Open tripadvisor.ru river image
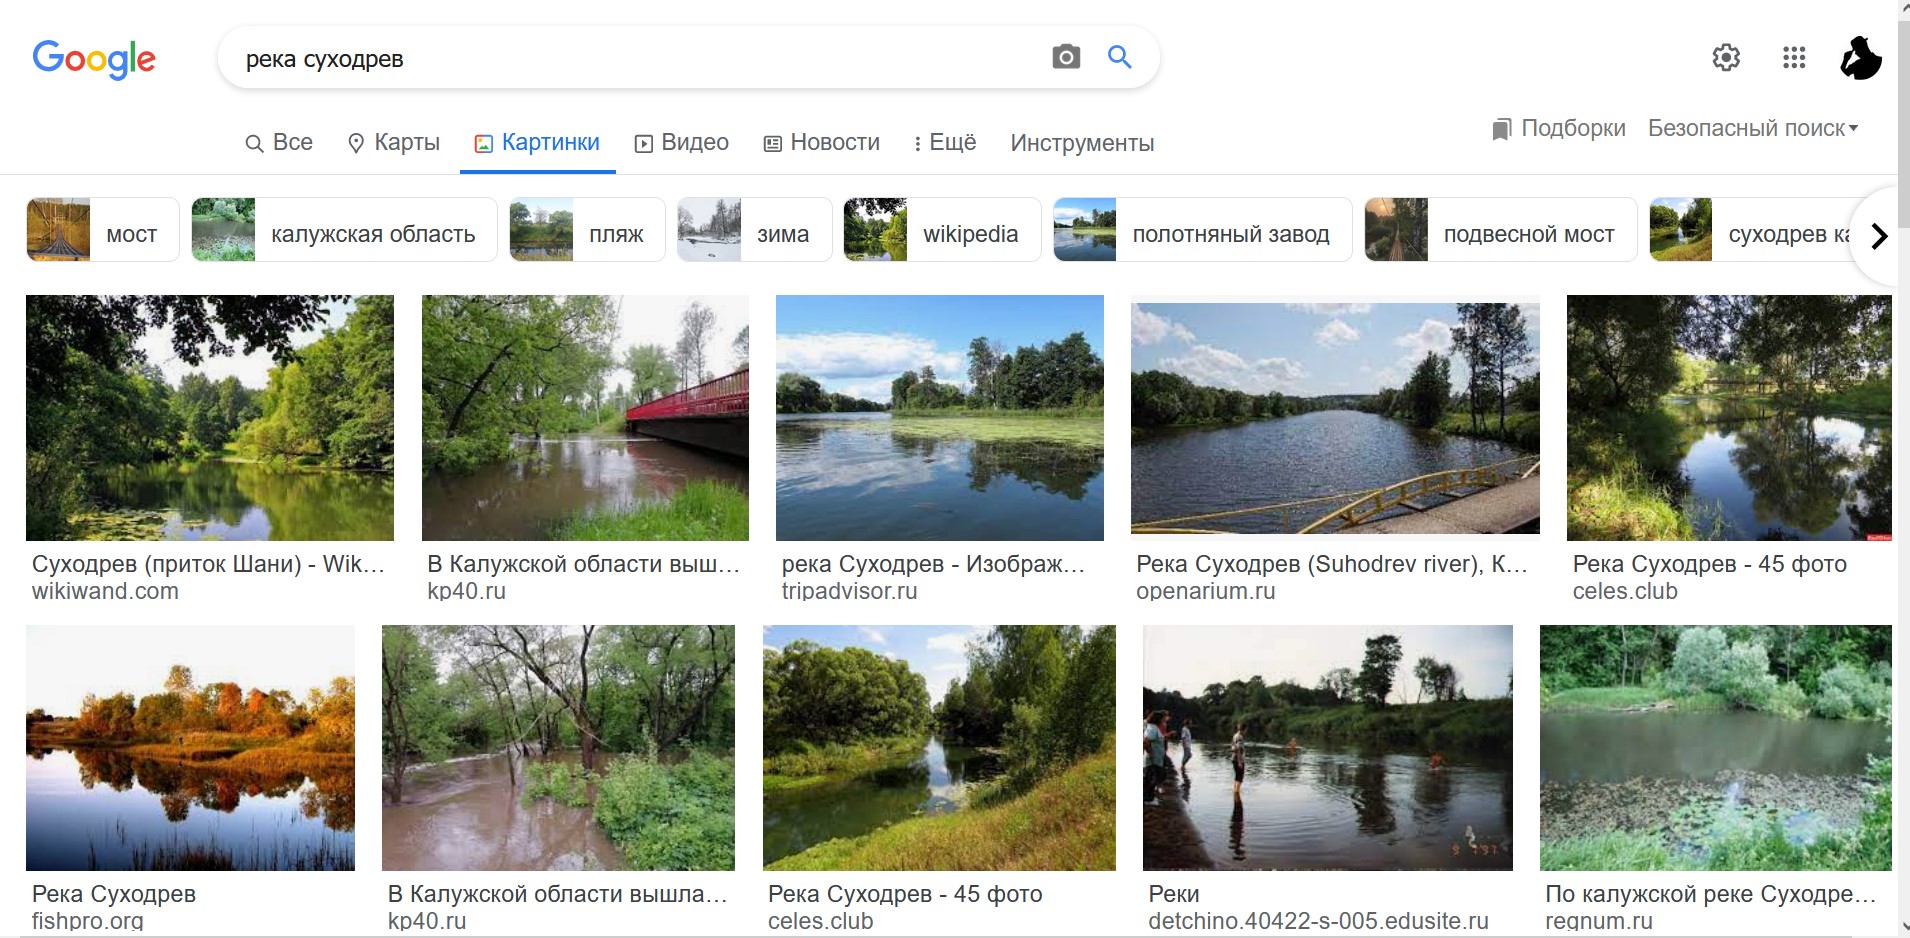The height and width of the screenshot is (938, 1910). pyautogui.click(x=940, y=418)
